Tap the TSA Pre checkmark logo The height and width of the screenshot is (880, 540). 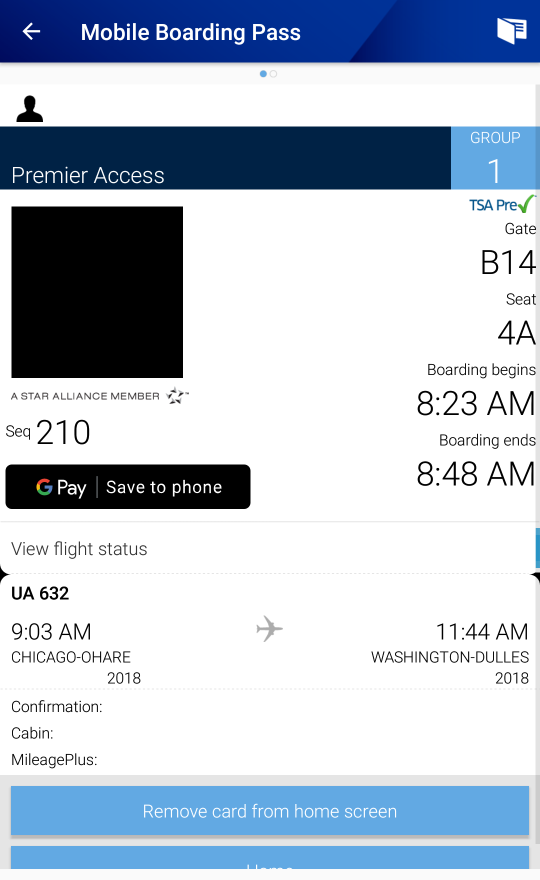click(x=502, y=204)
